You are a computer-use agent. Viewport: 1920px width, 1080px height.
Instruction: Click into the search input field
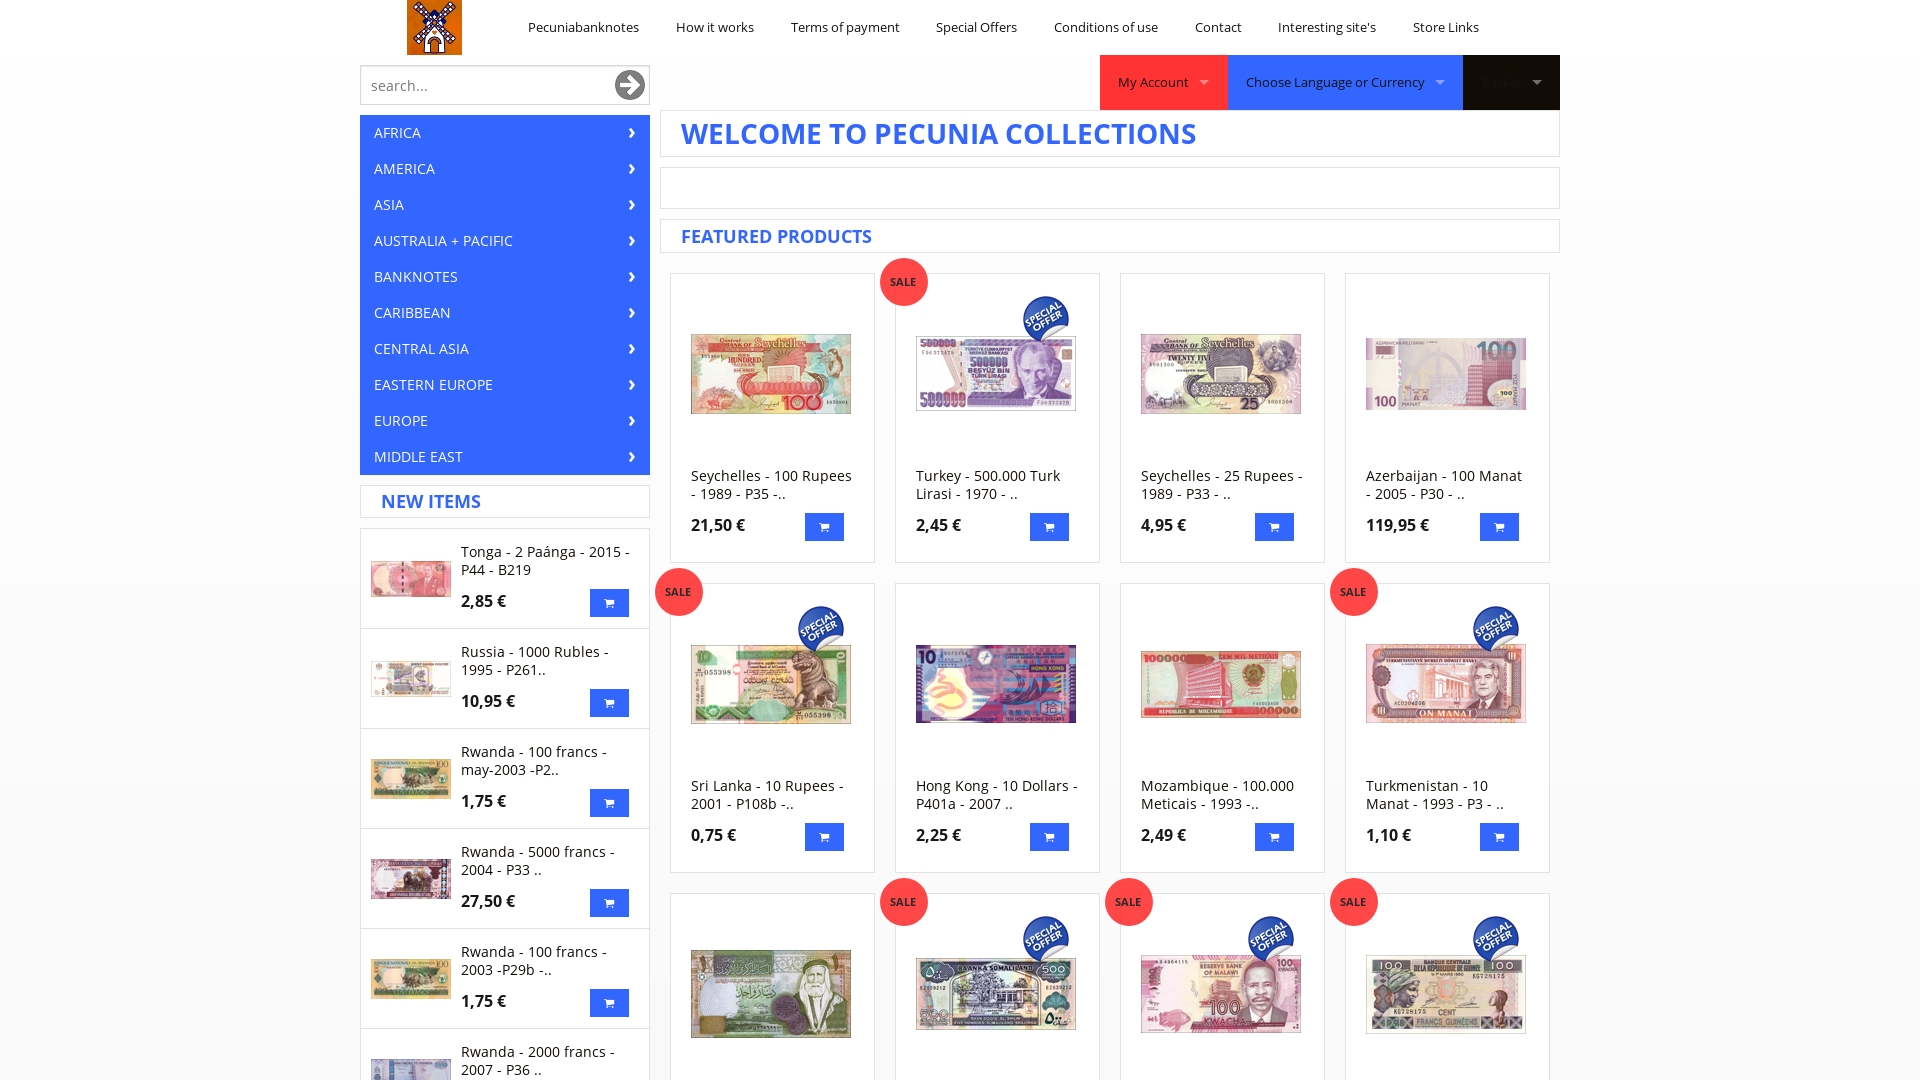pyautogui.click(x=485, y=85)
